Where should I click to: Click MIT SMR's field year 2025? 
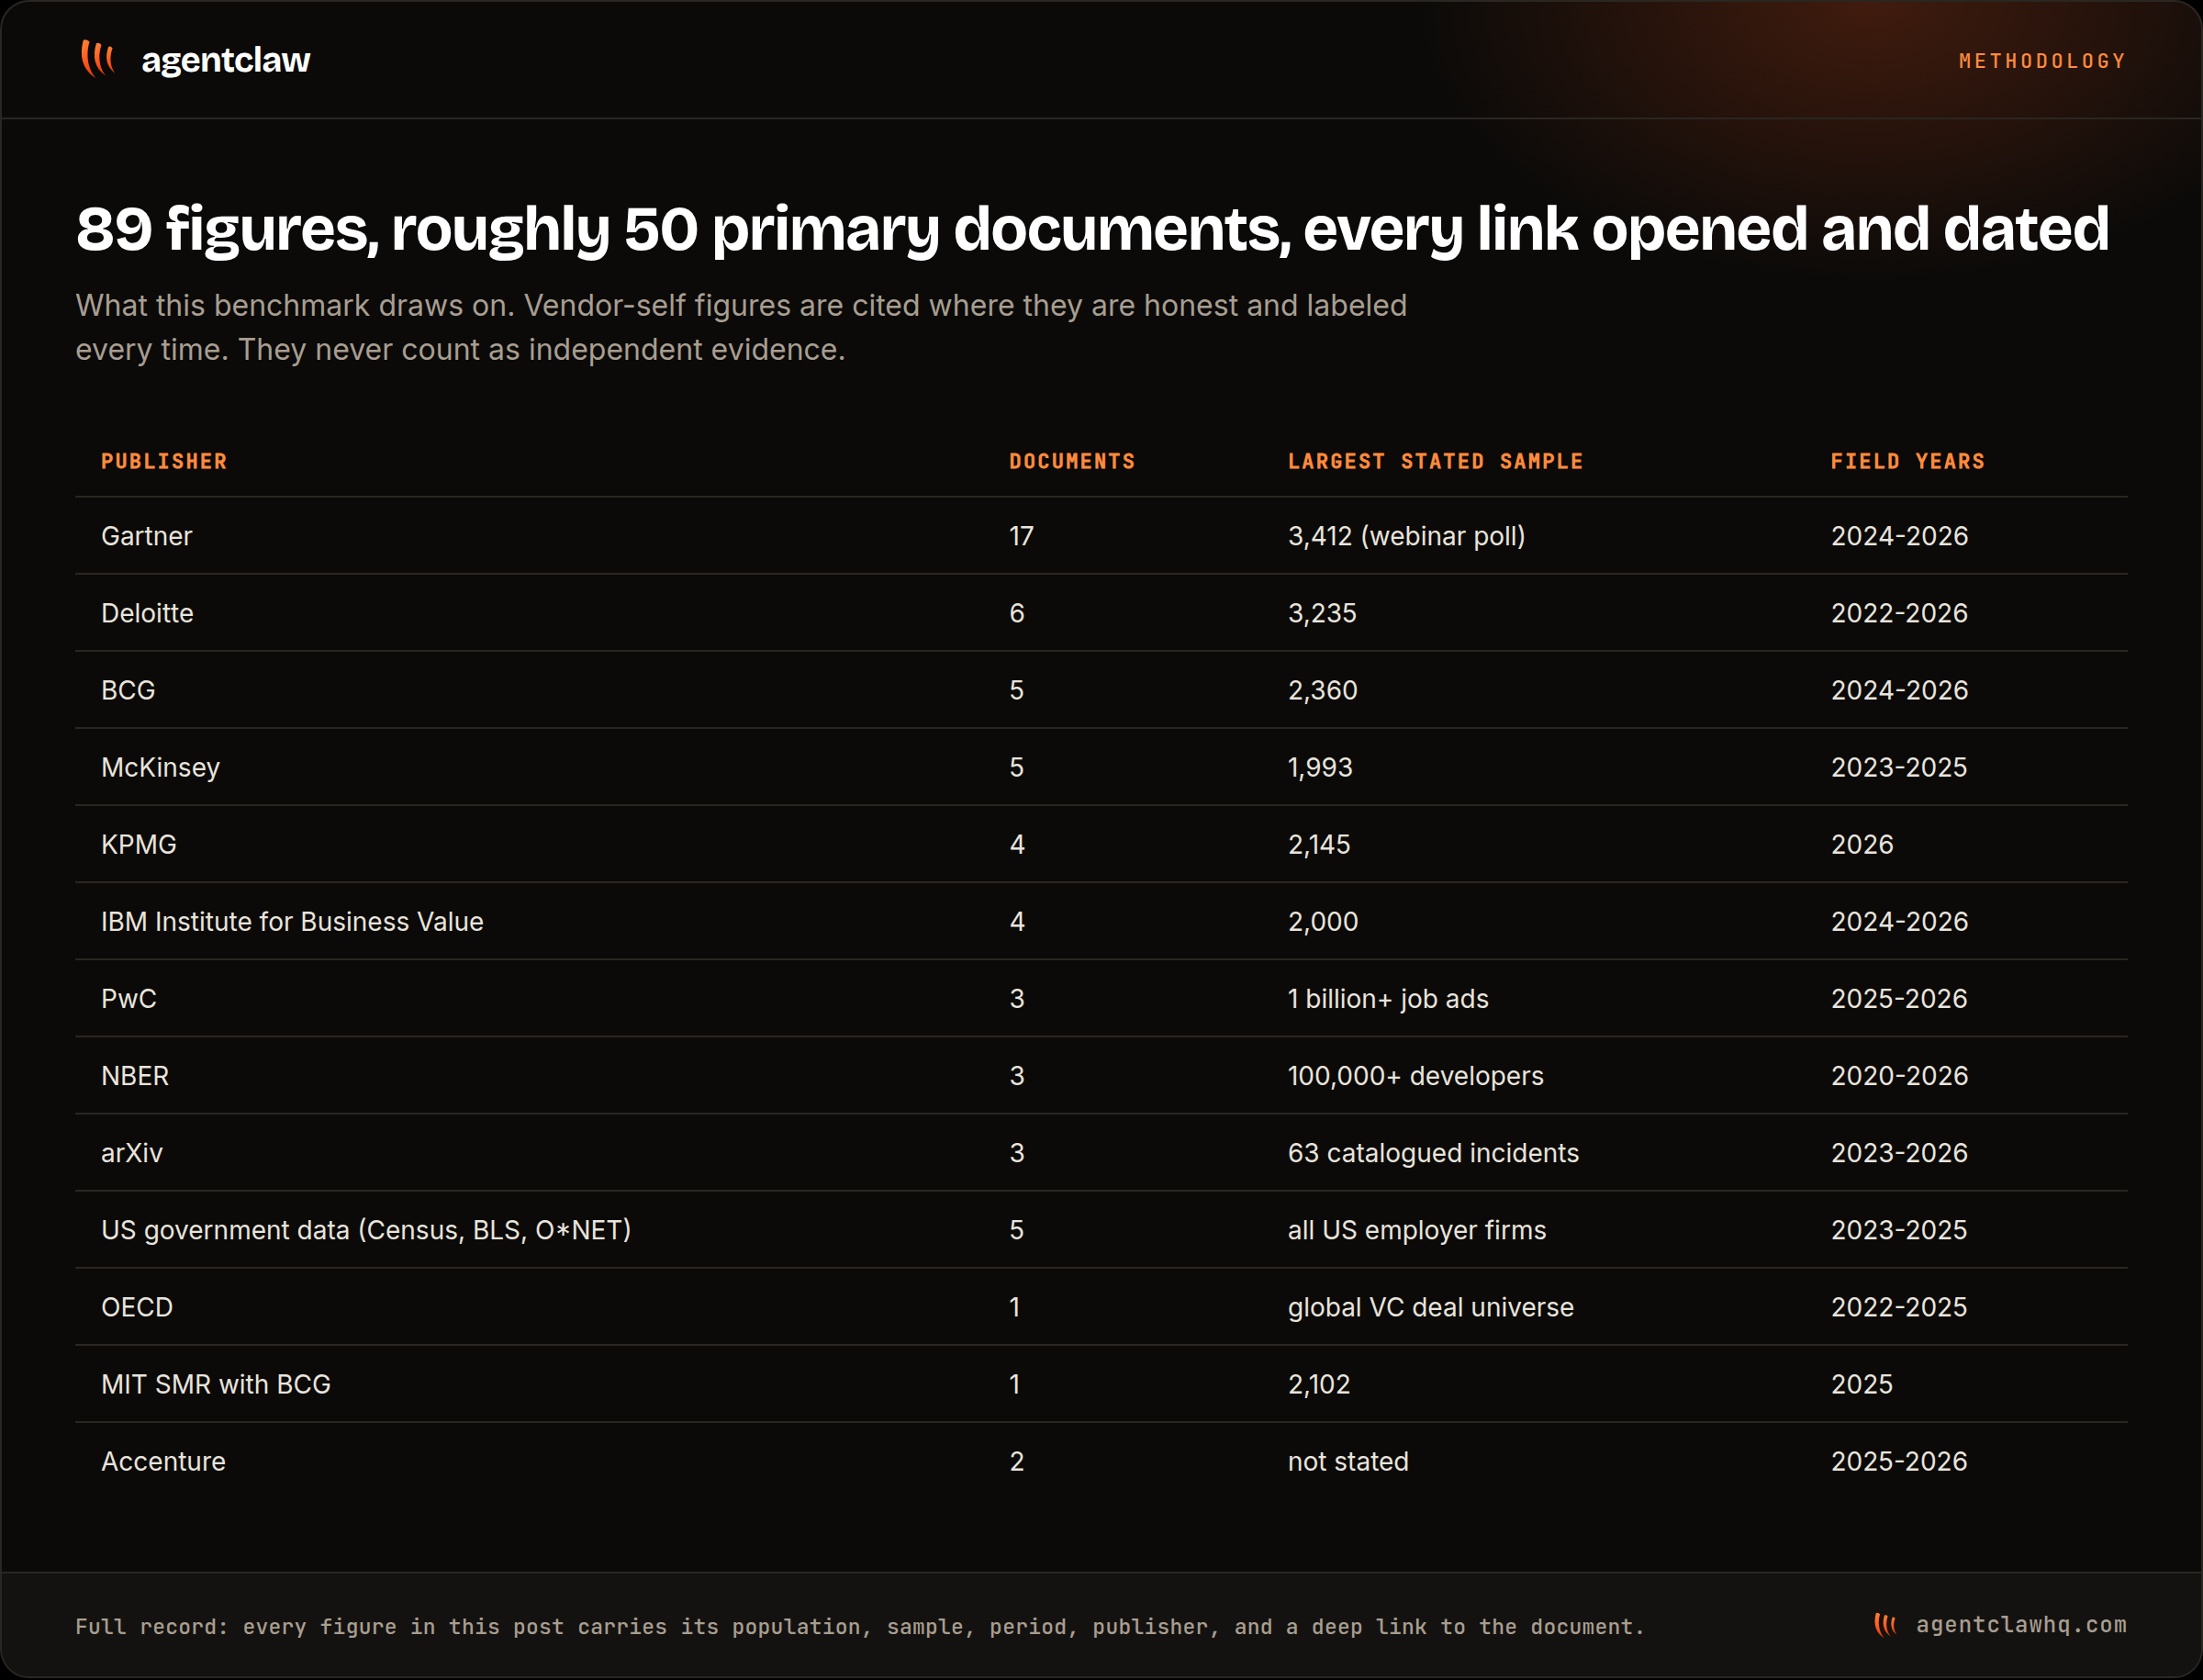tap(1862, 1384)
